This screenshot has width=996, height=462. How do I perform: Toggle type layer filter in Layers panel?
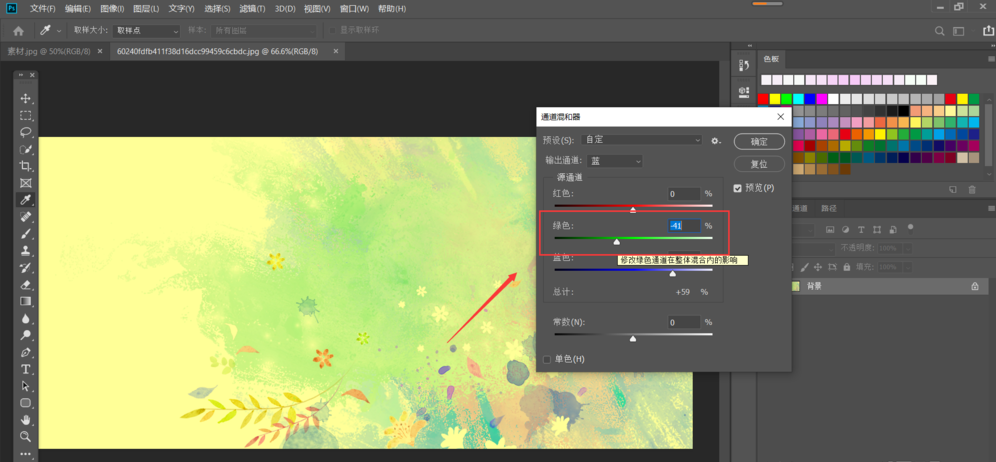861,229
